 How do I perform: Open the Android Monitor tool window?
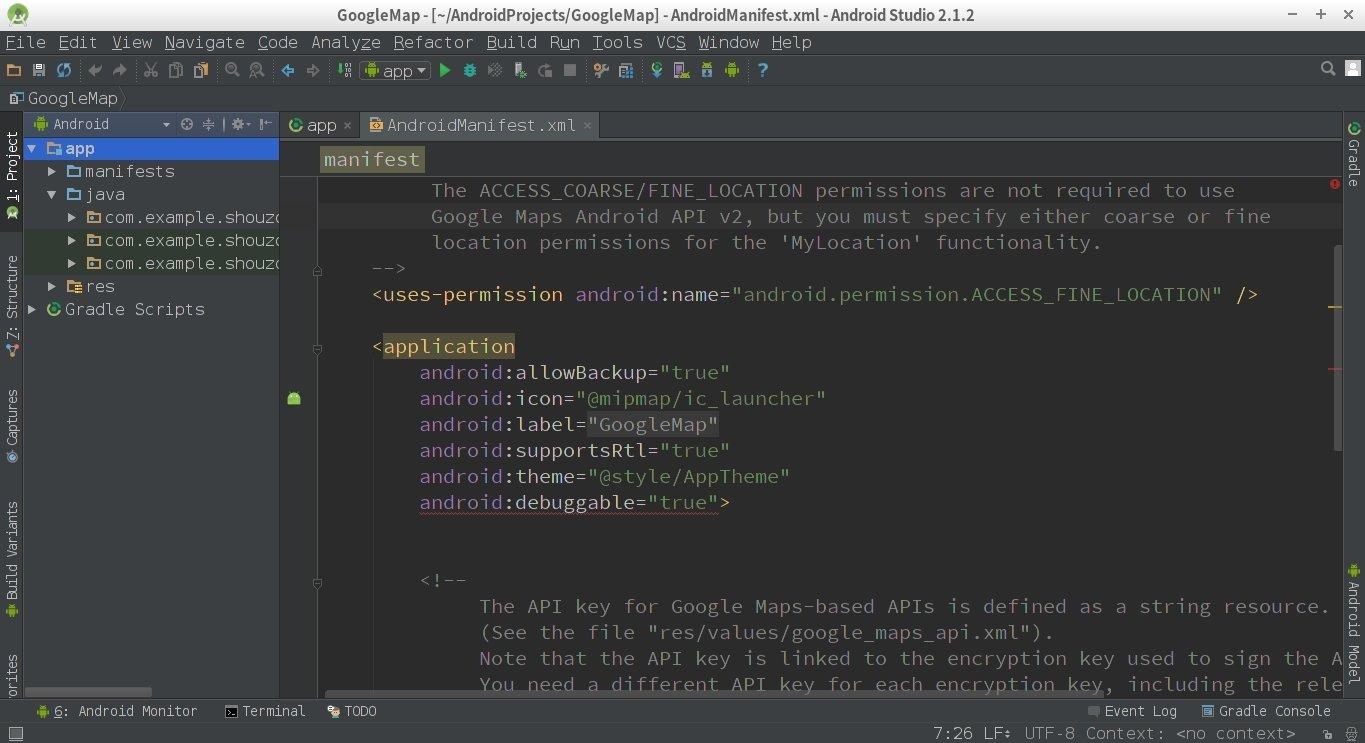[x=117, y=711]
